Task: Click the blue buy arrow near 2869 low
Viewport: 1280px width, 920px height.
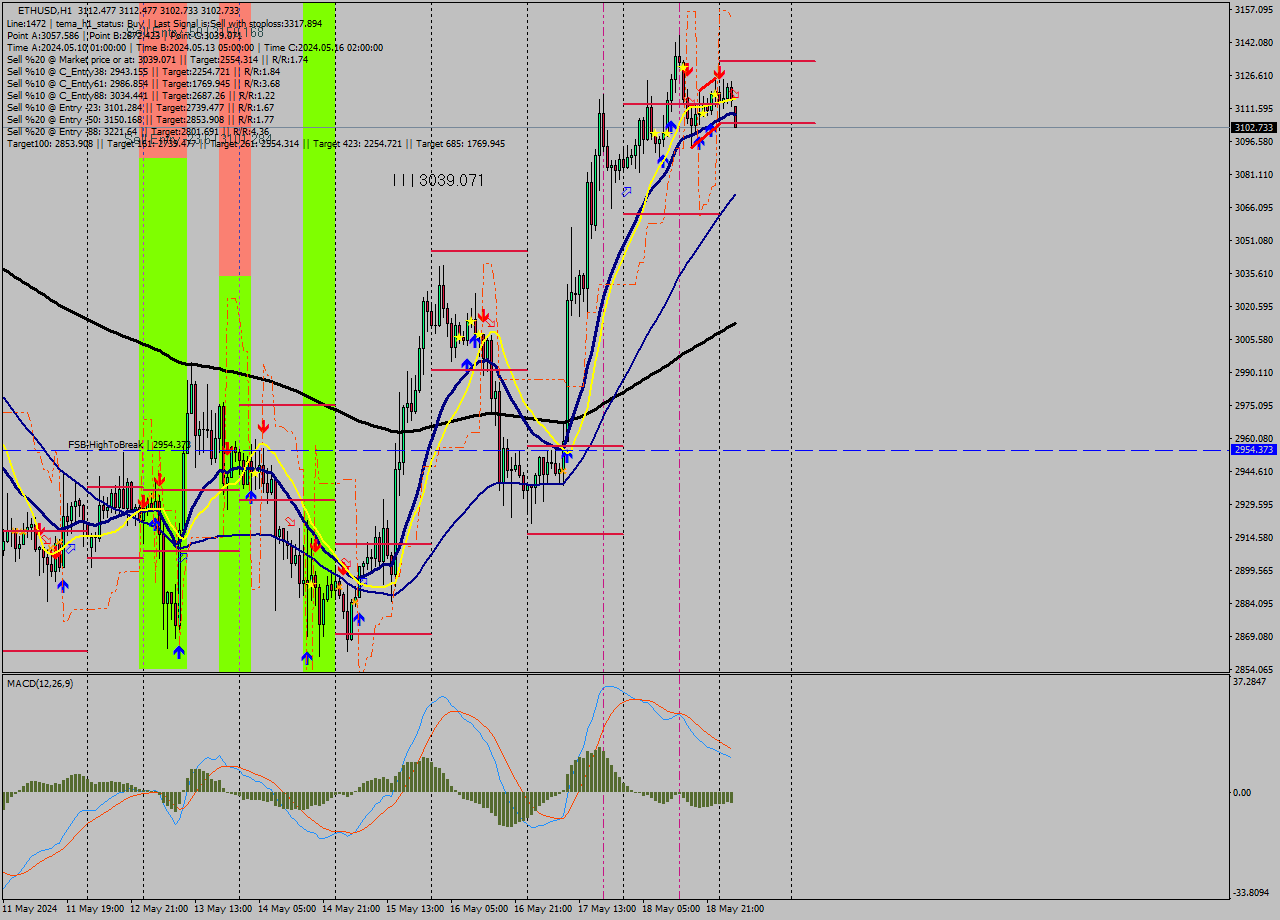Action: click(178, 652)
